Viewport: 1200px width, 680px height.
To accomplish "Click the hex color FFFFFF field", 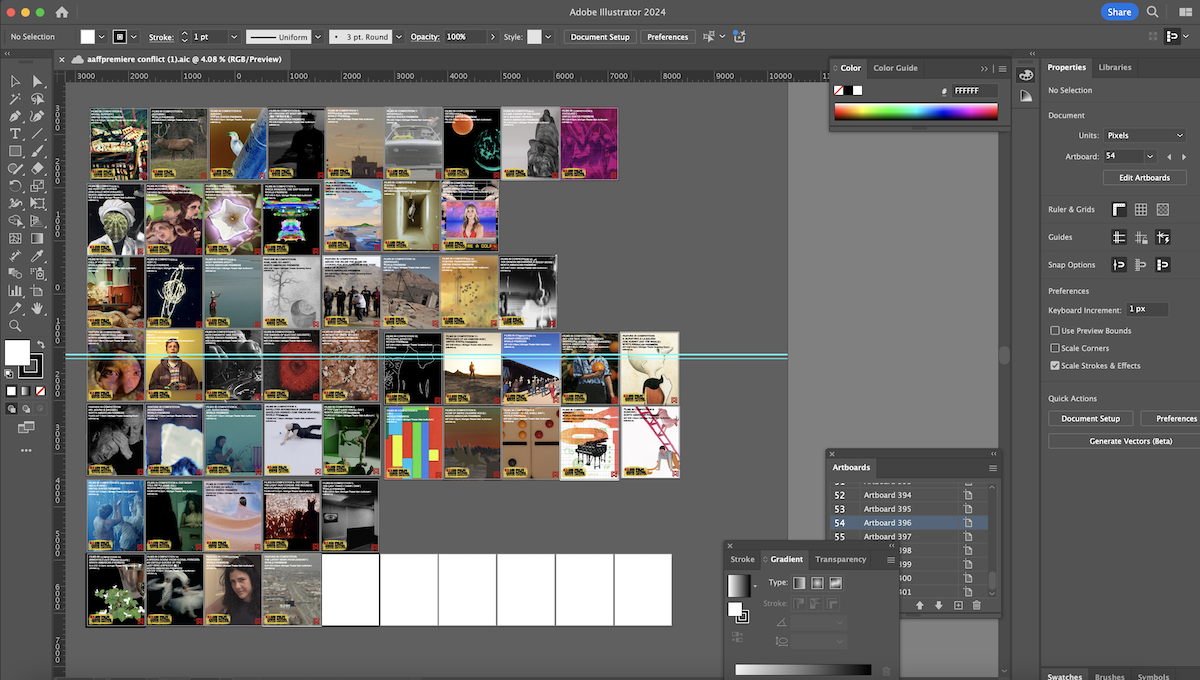I will click(974, 90).
